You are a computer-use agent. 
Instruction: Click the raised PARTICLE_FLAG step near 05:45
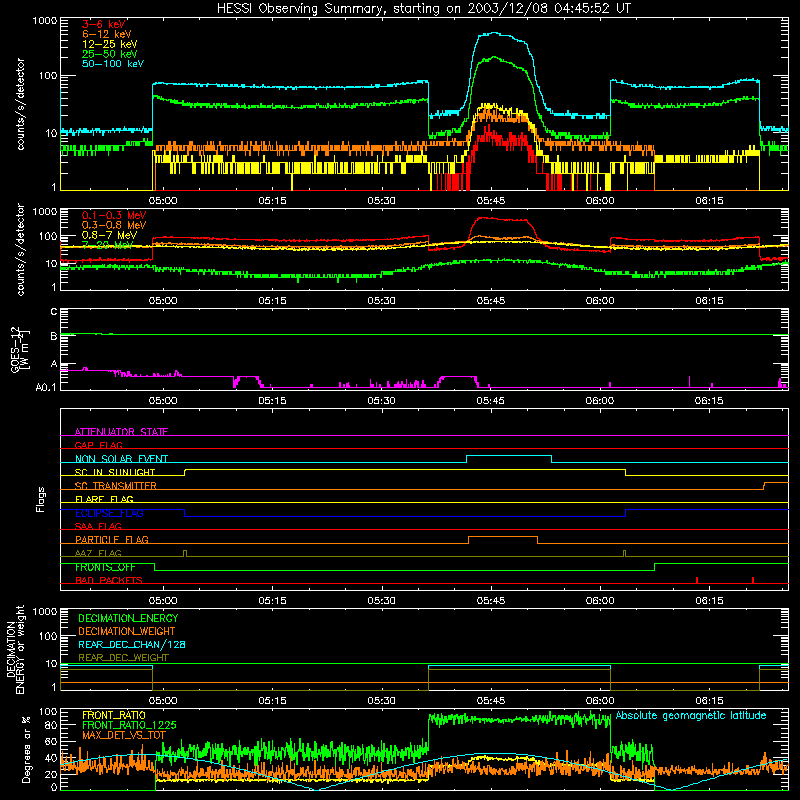click(x=503, y=537)
